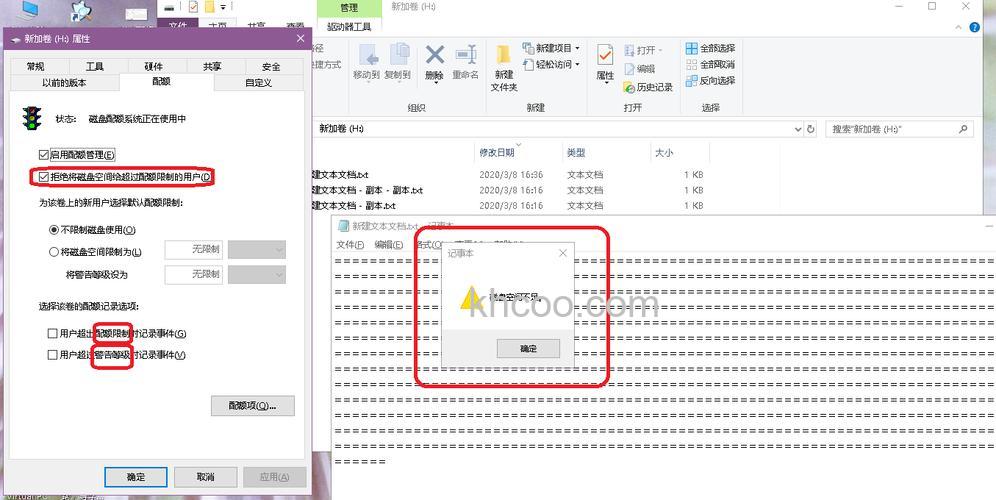996x500 pixels.
Task: Switch to Tools (工具) properties tab
Action: click(95, 66)
